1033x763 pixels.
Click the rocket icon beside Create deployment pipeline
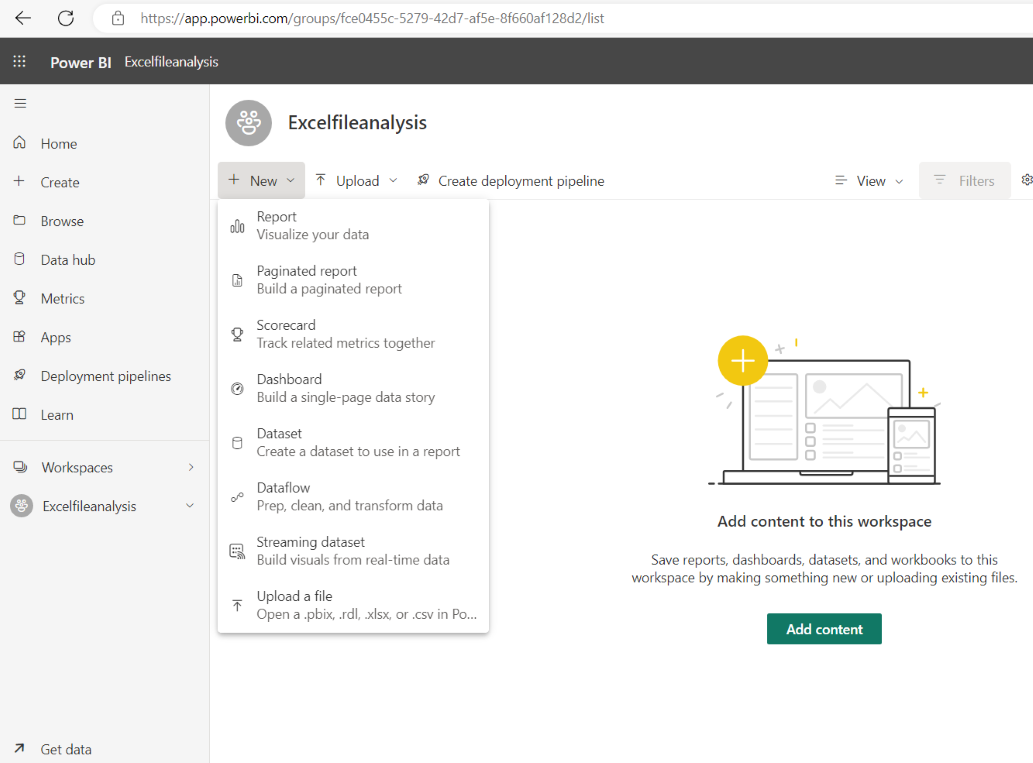(x=424, y=180)
